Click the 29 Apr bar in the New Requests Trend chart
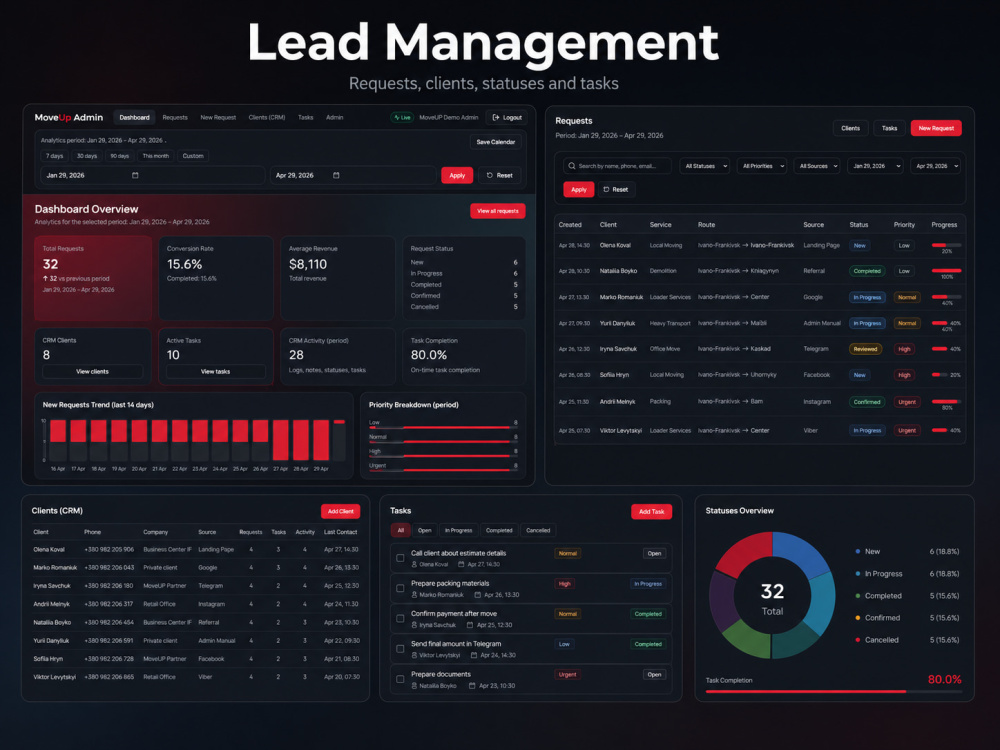 coord(321,440)
